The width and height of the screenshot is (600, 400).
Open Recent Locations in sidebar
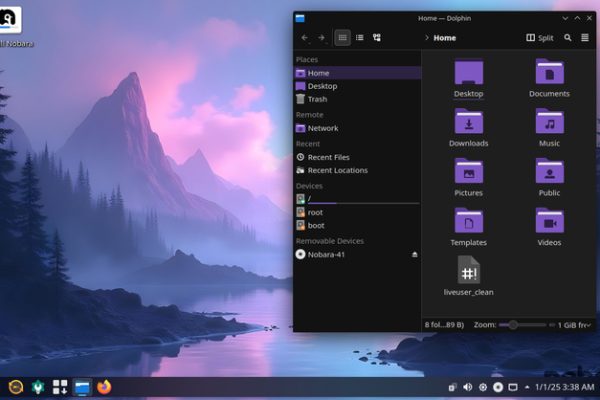point(358,170)
